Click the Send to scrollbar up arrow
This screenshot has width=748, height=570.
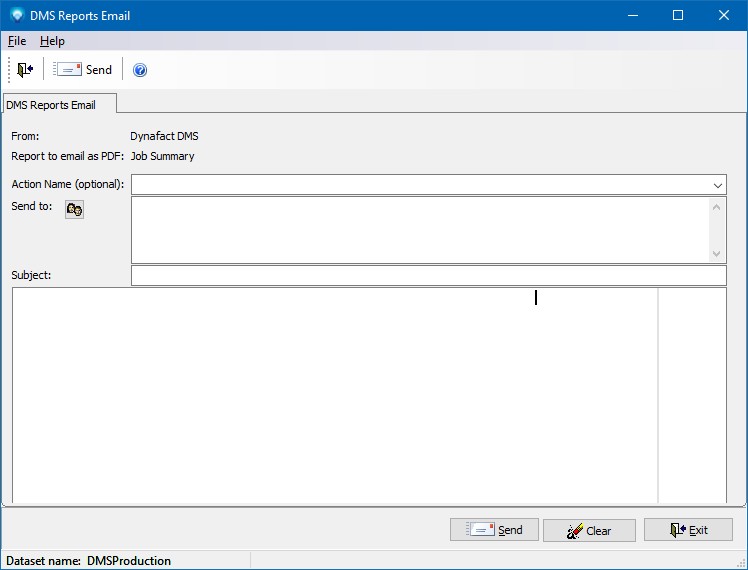click(717, 206)
